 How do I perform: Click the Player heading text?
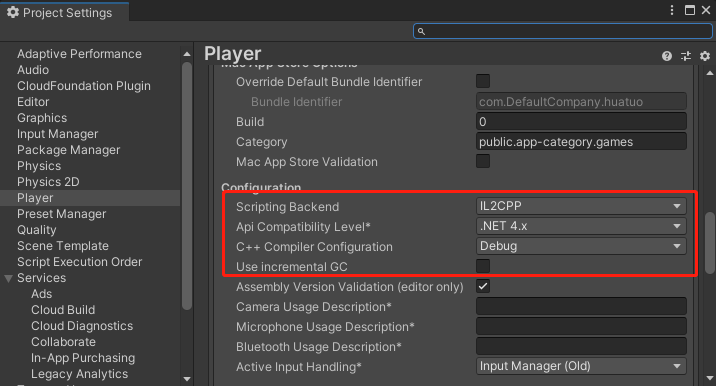point(232,54)
